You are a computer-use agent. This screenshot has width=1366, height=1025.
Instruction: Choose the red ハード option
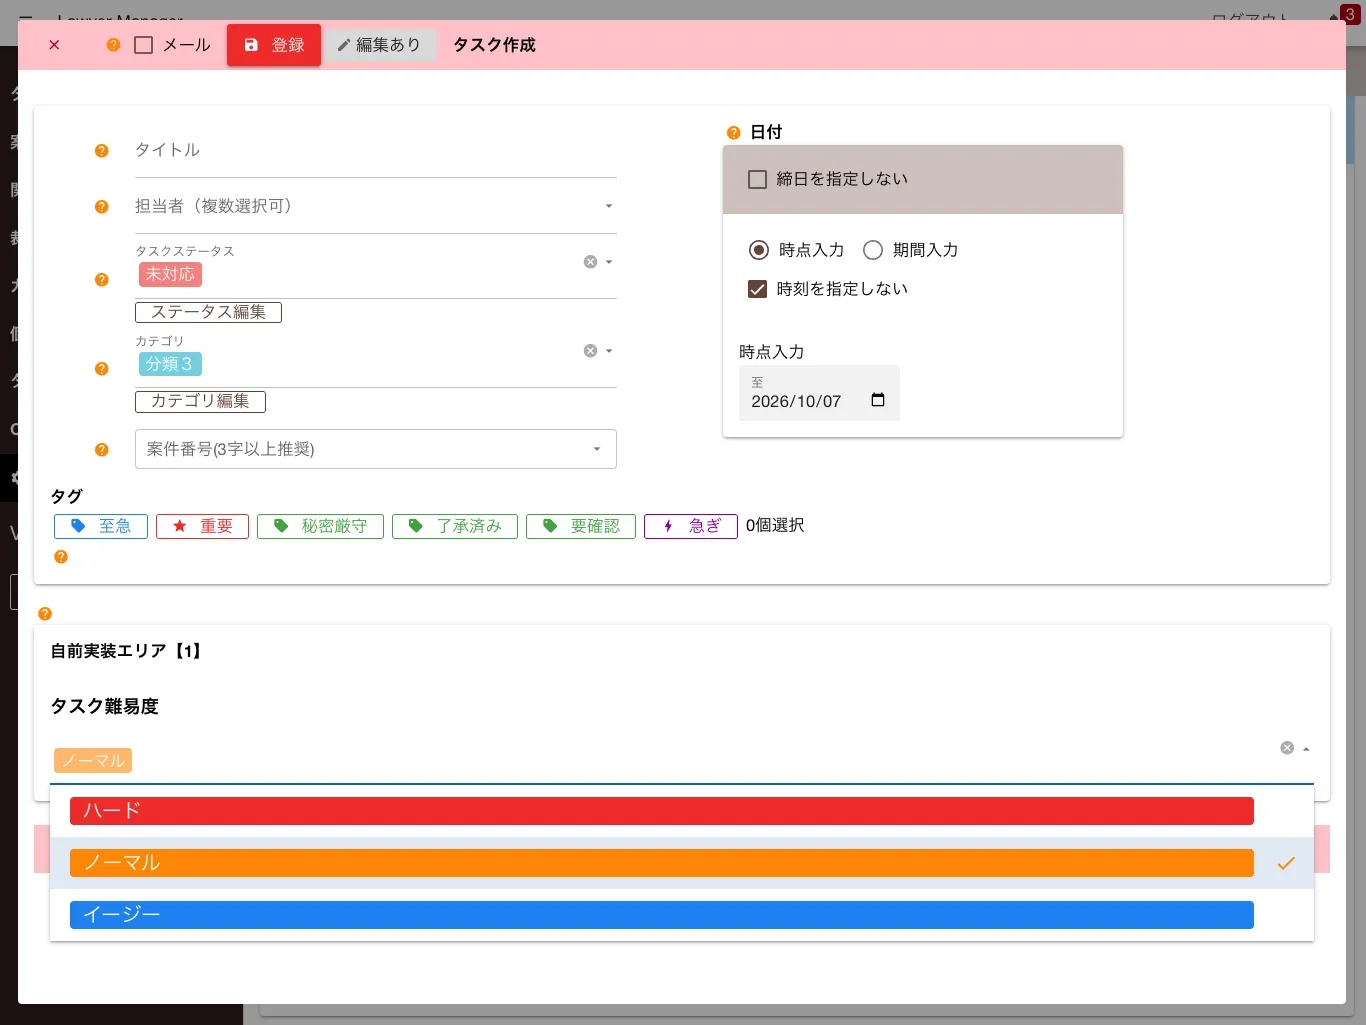coord(662,811)
